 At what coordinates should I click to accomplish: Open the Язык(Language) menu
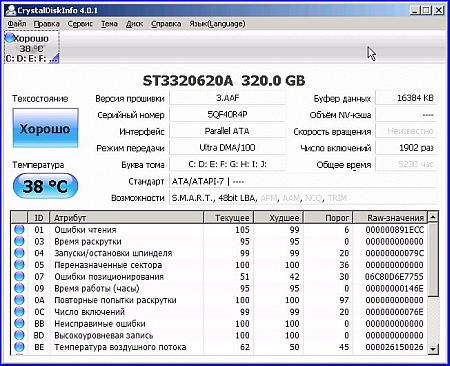(217, 24)
